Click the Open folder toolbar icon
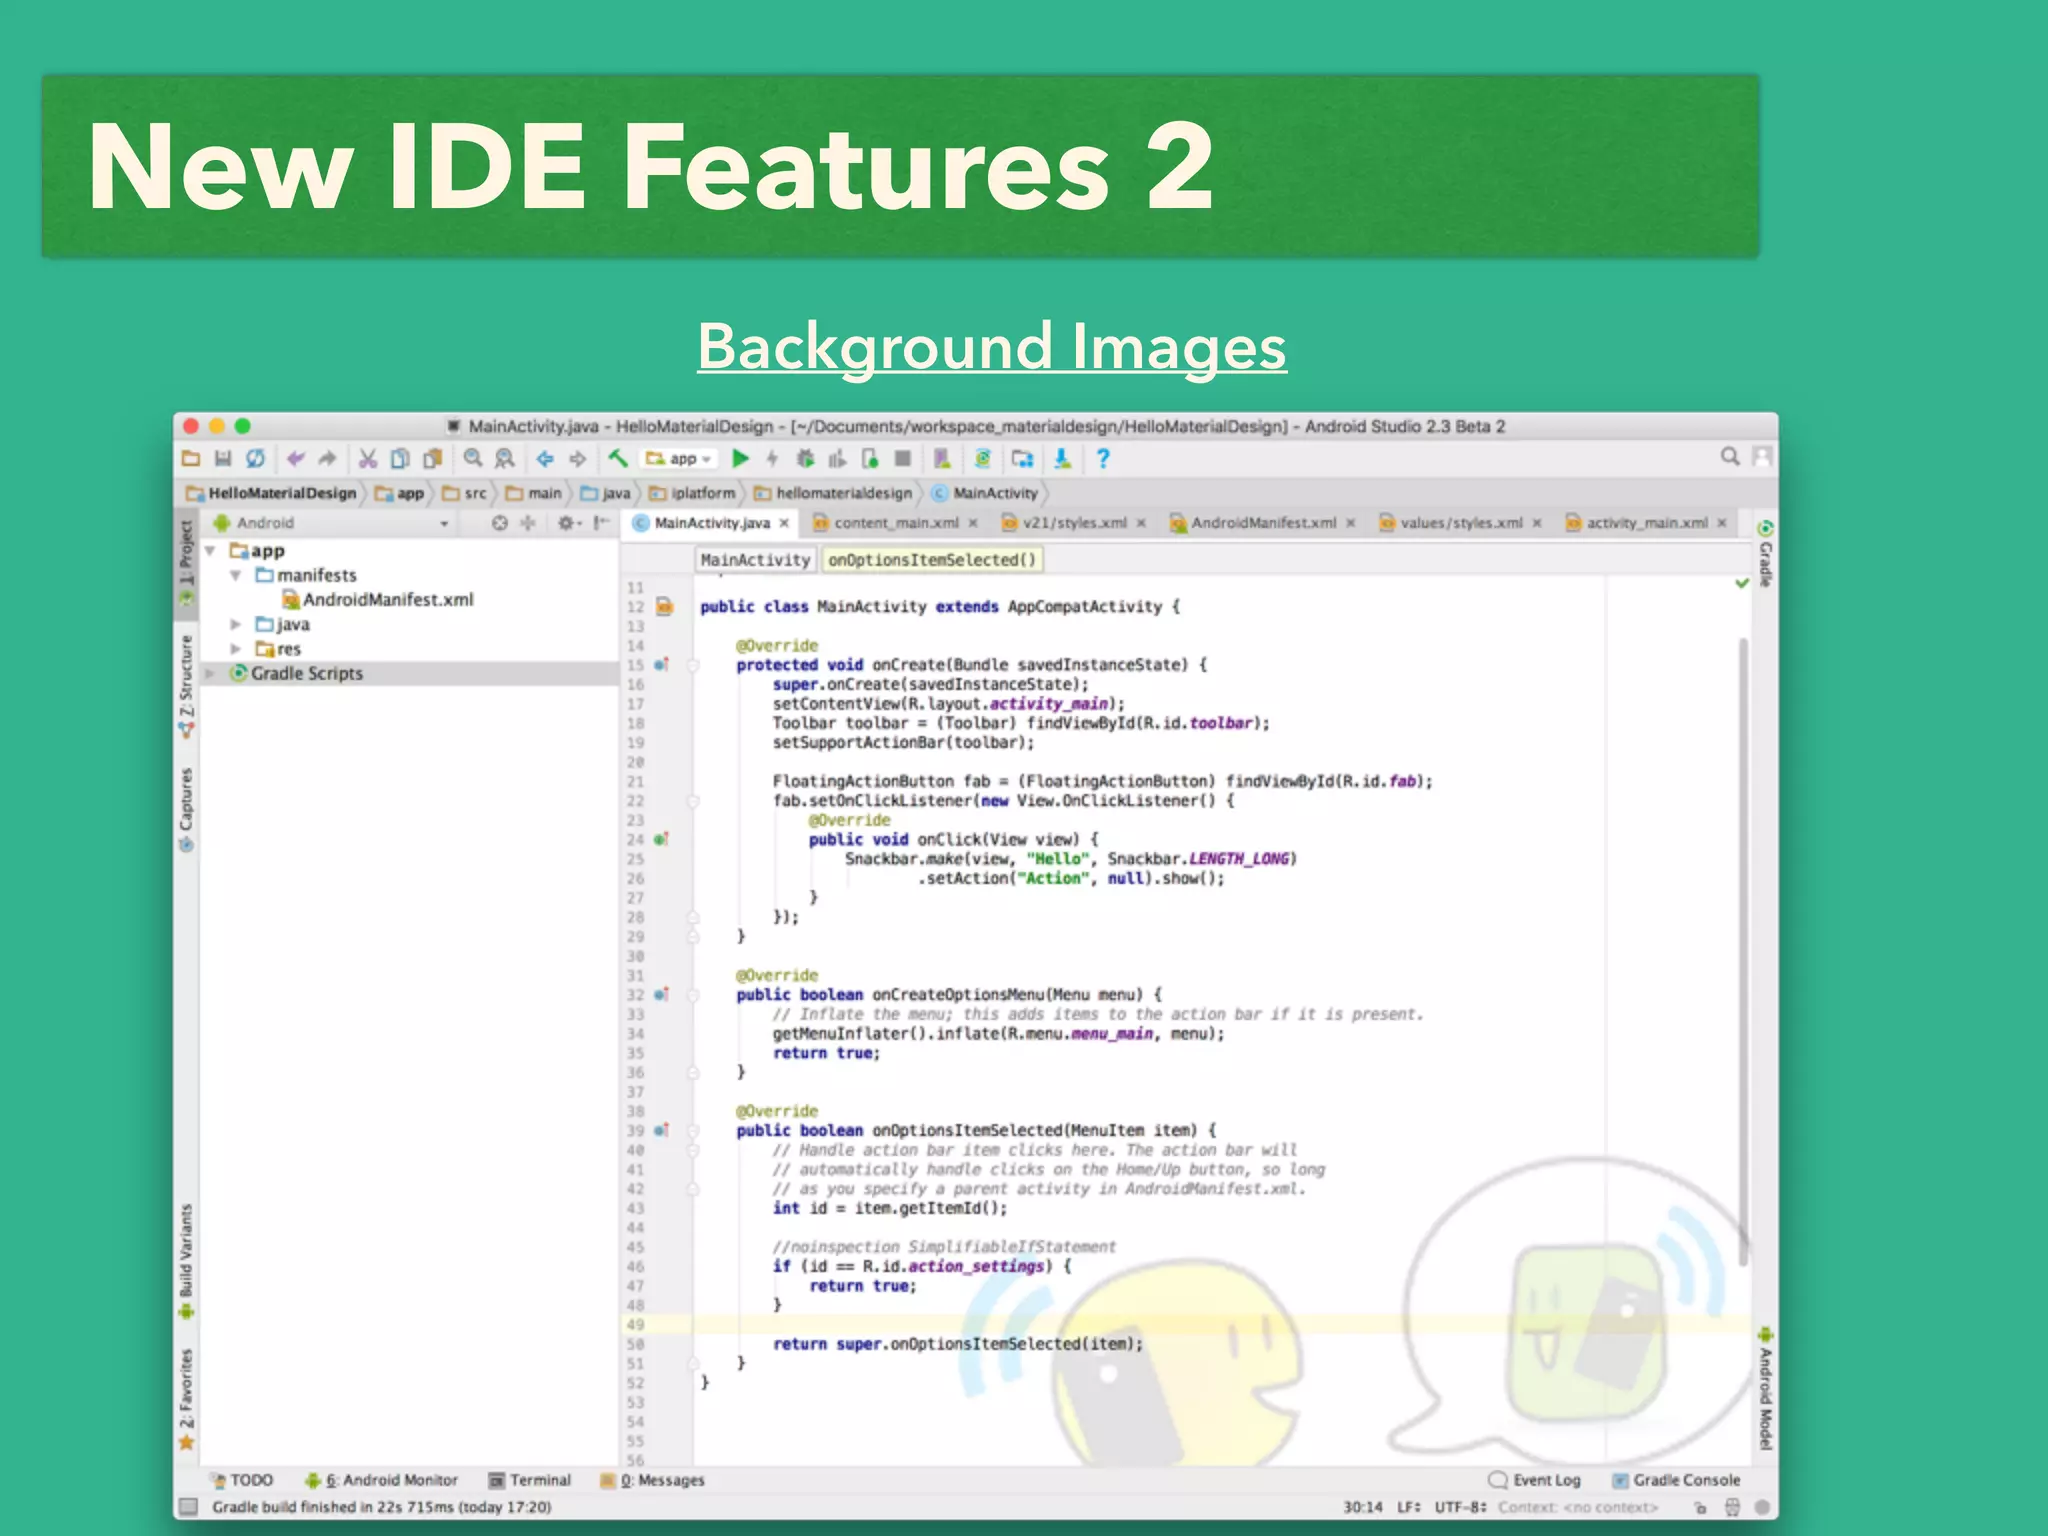Viewport: 2048px width, 1536px height. coord(191,459)
